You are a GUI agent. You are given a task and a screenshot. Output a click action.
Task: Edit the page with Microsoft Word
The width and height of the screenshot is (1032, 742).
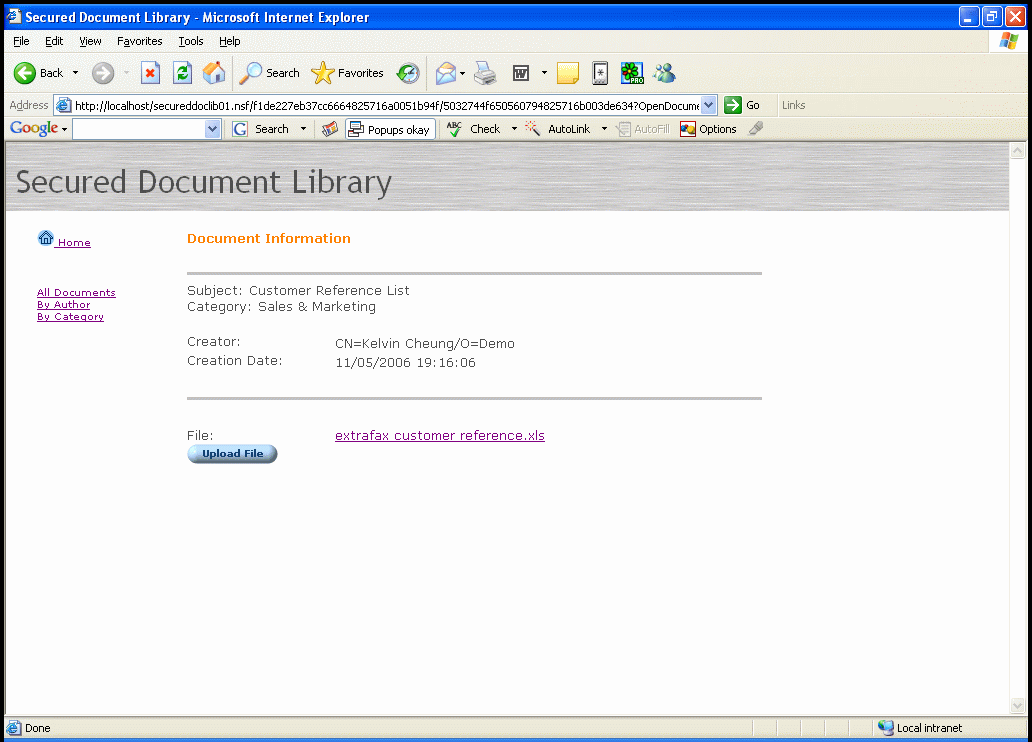[521, 73]
